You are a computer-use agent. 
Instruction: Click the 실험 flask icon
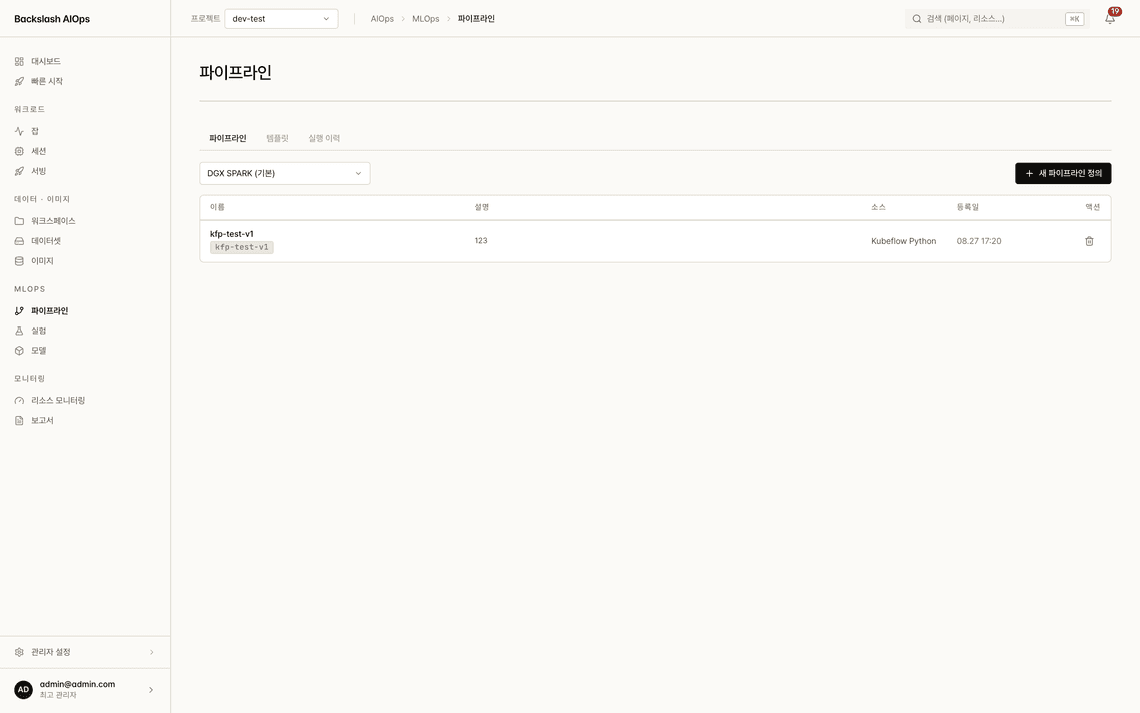[x=19, y=331]
